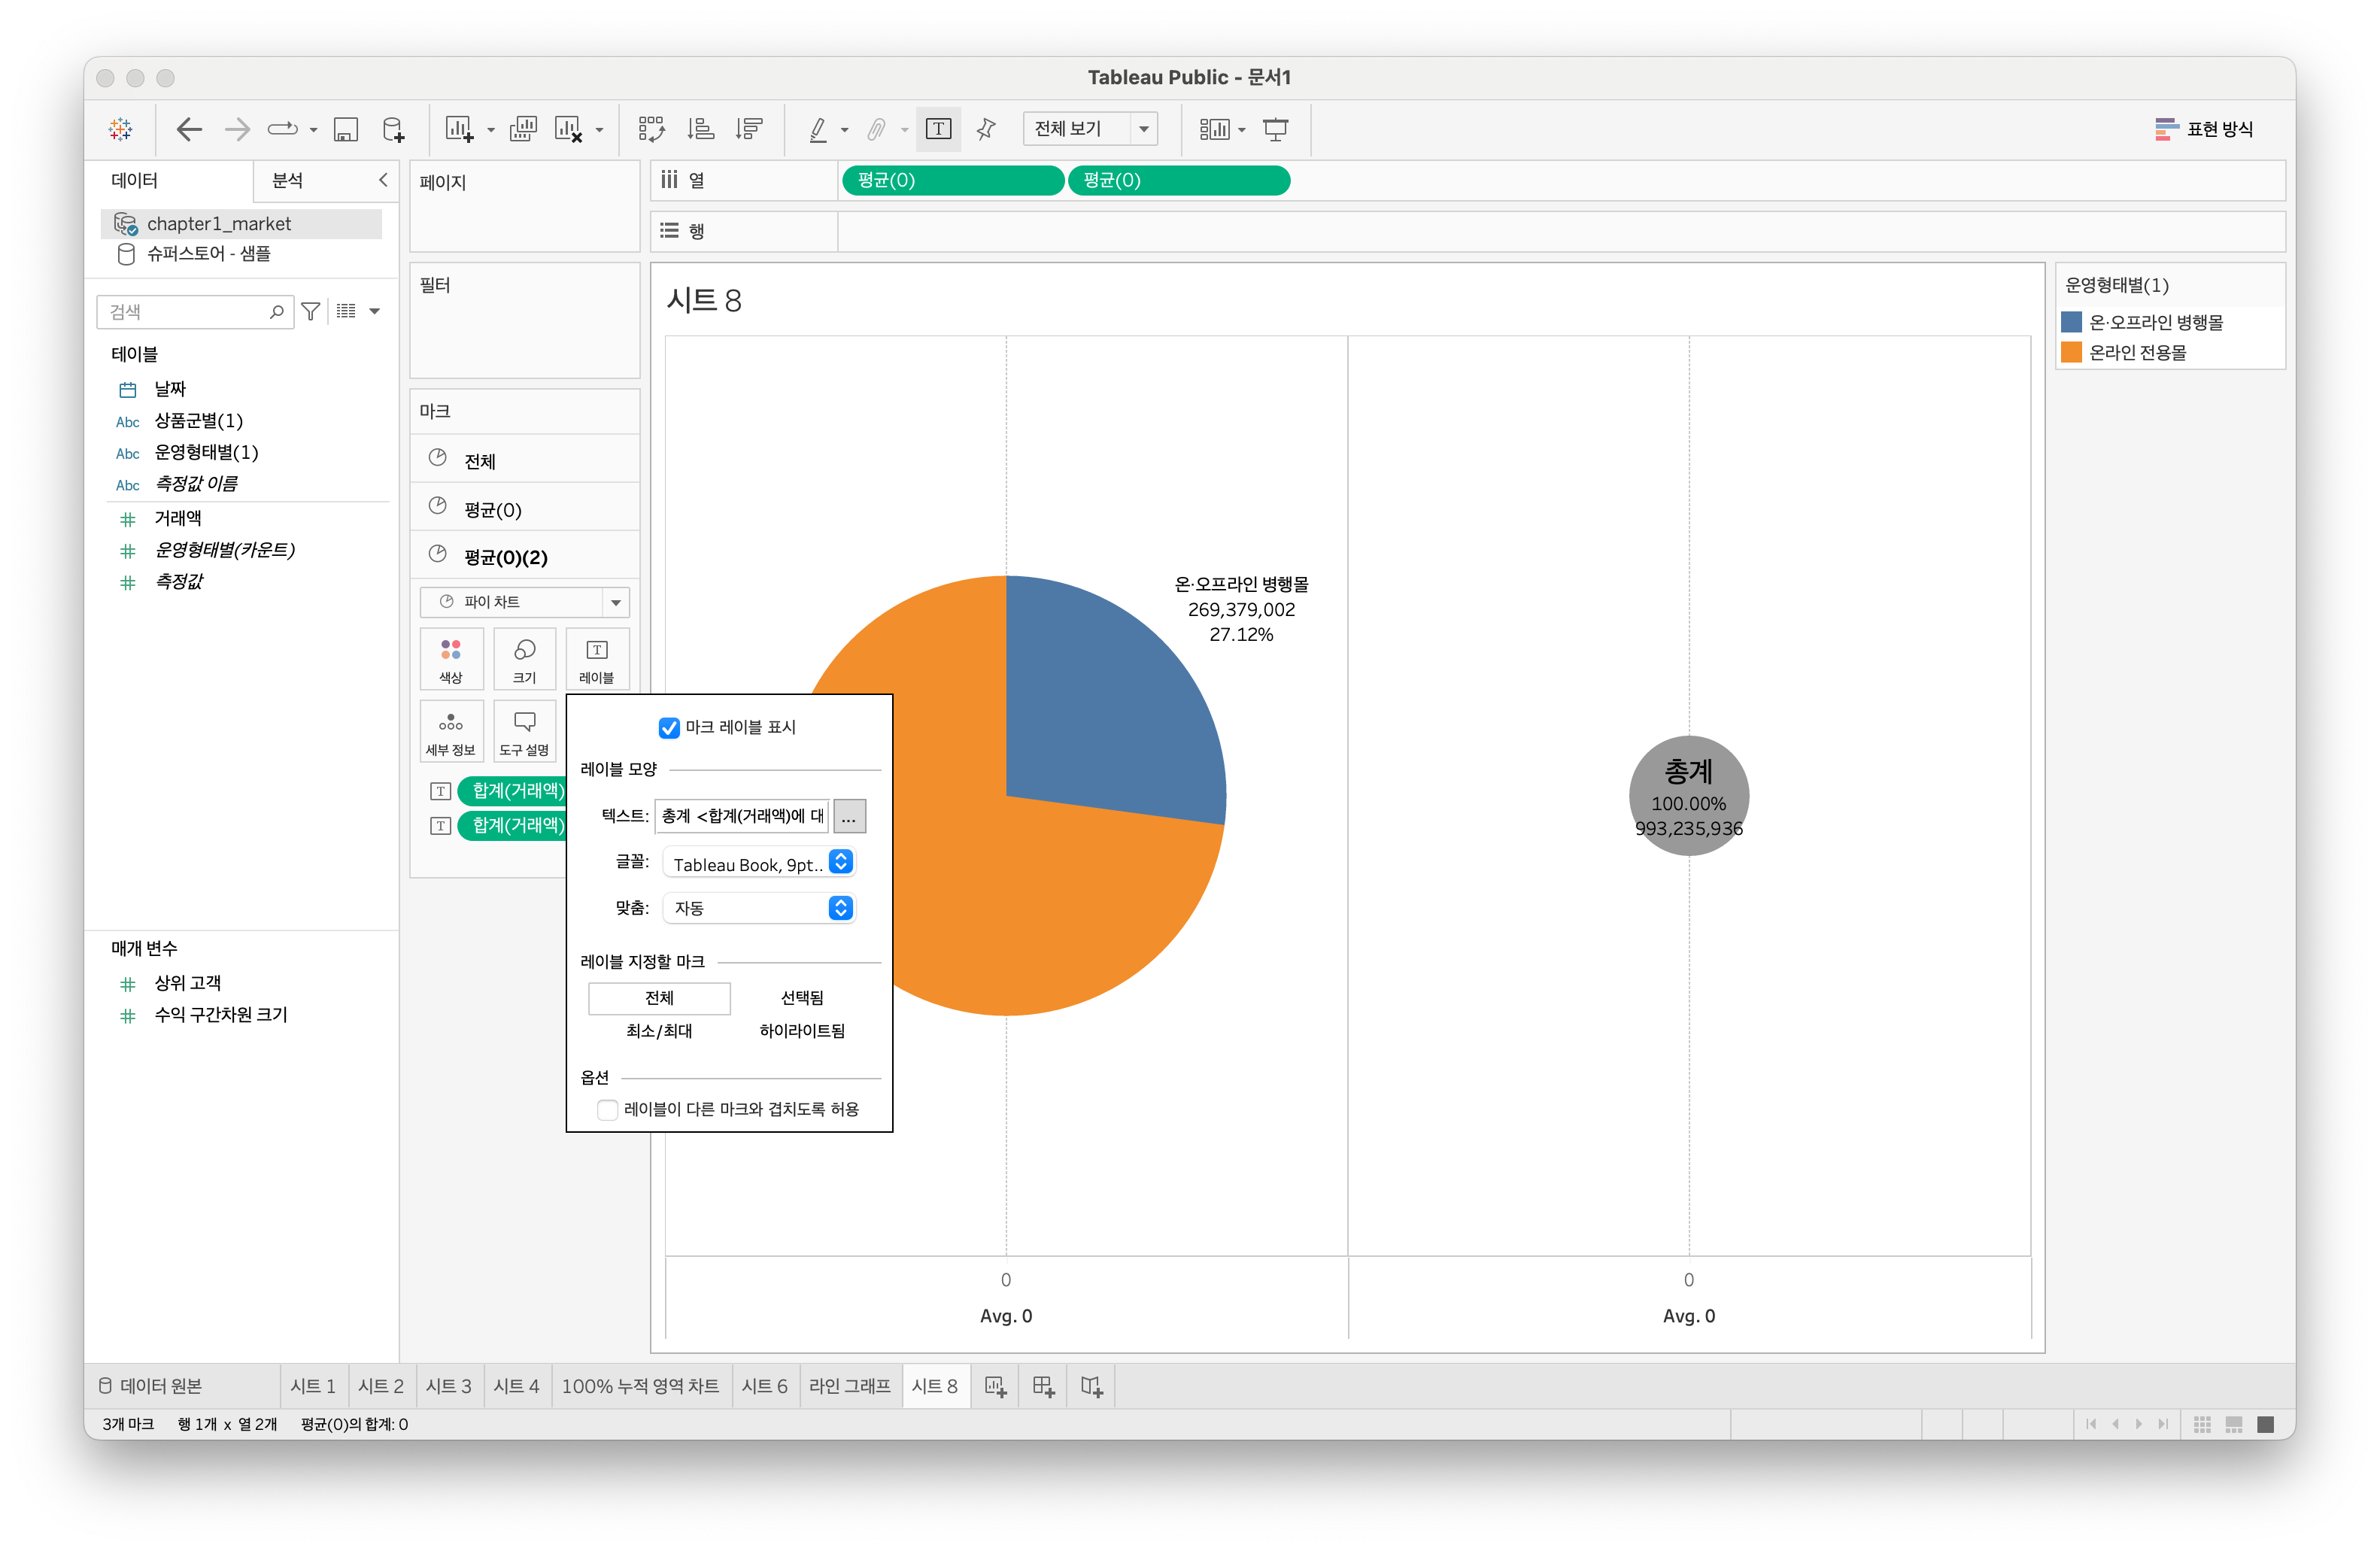Select 최소/최대 marks to label option
The image size is (2380, 1551).
point(659,1031)
